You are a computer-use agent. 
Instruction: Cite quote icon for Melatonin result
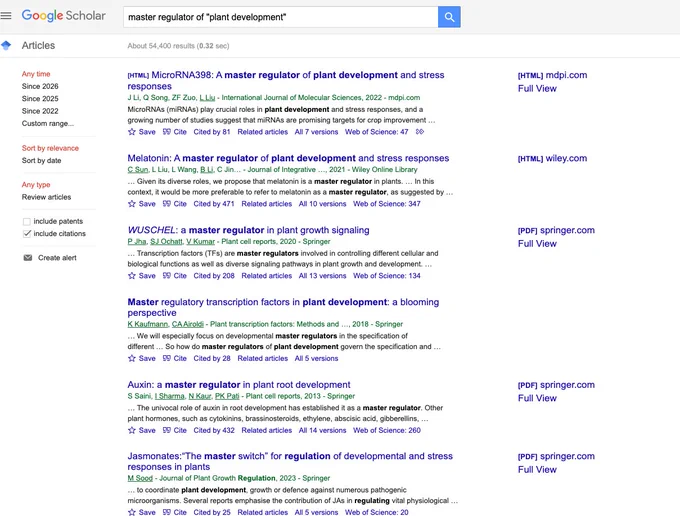pyautogui.click(x=167, y=204)
